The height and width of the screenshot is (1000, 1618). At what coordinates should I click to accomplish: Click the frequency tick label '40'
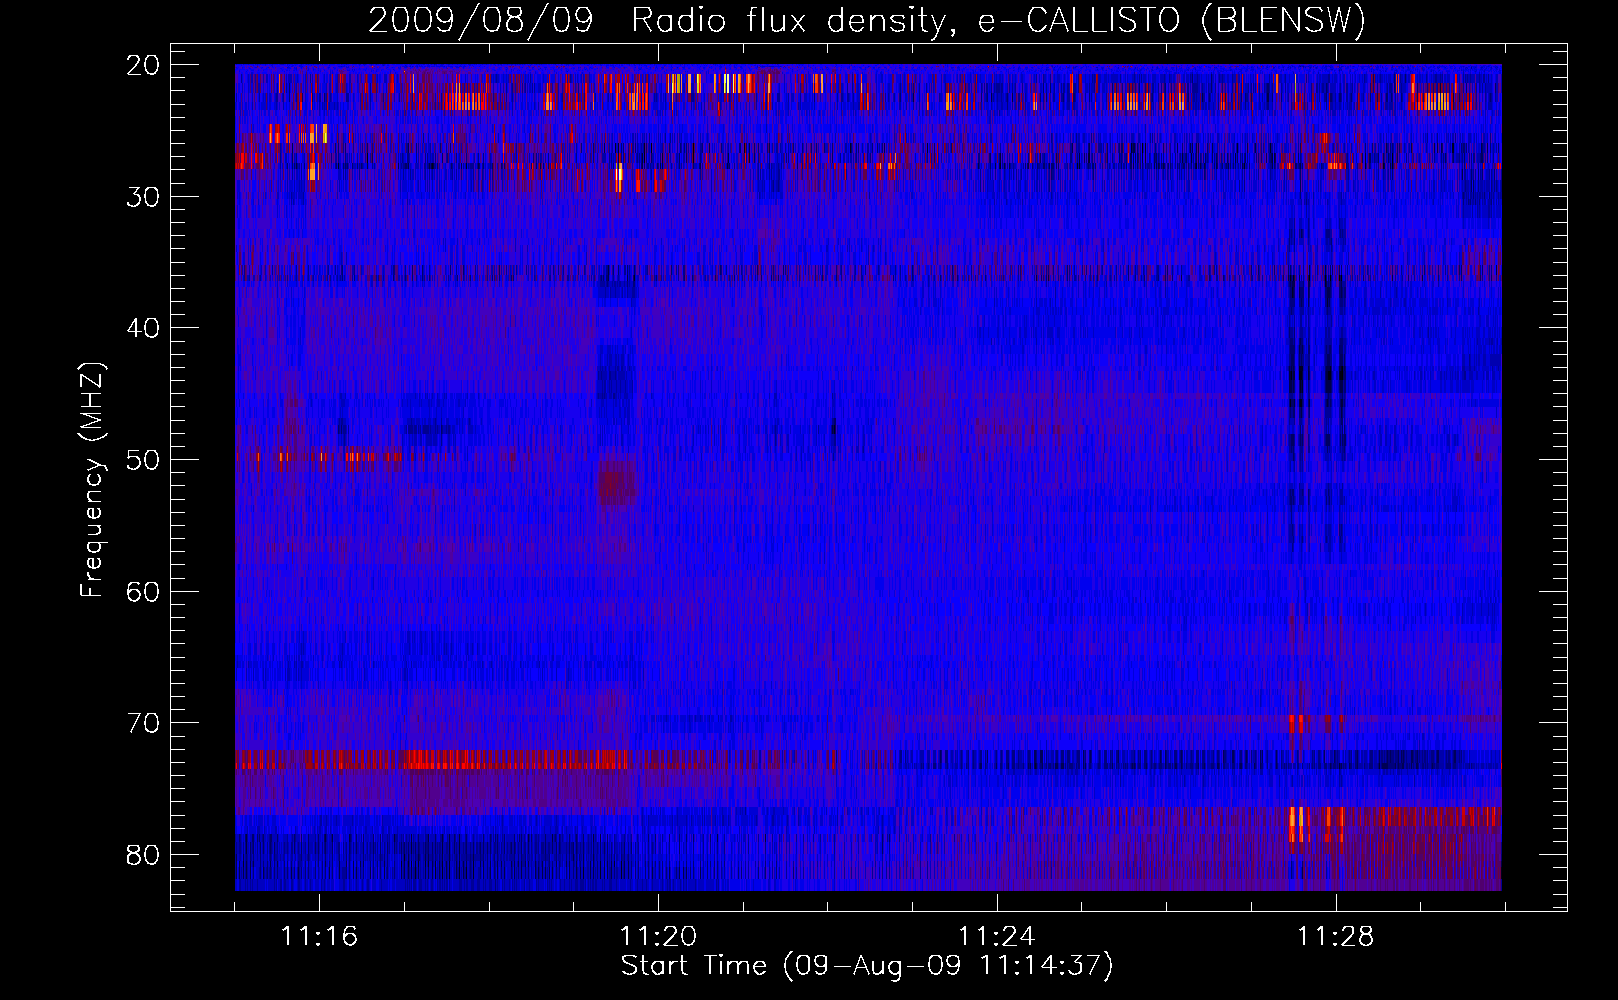144,328
